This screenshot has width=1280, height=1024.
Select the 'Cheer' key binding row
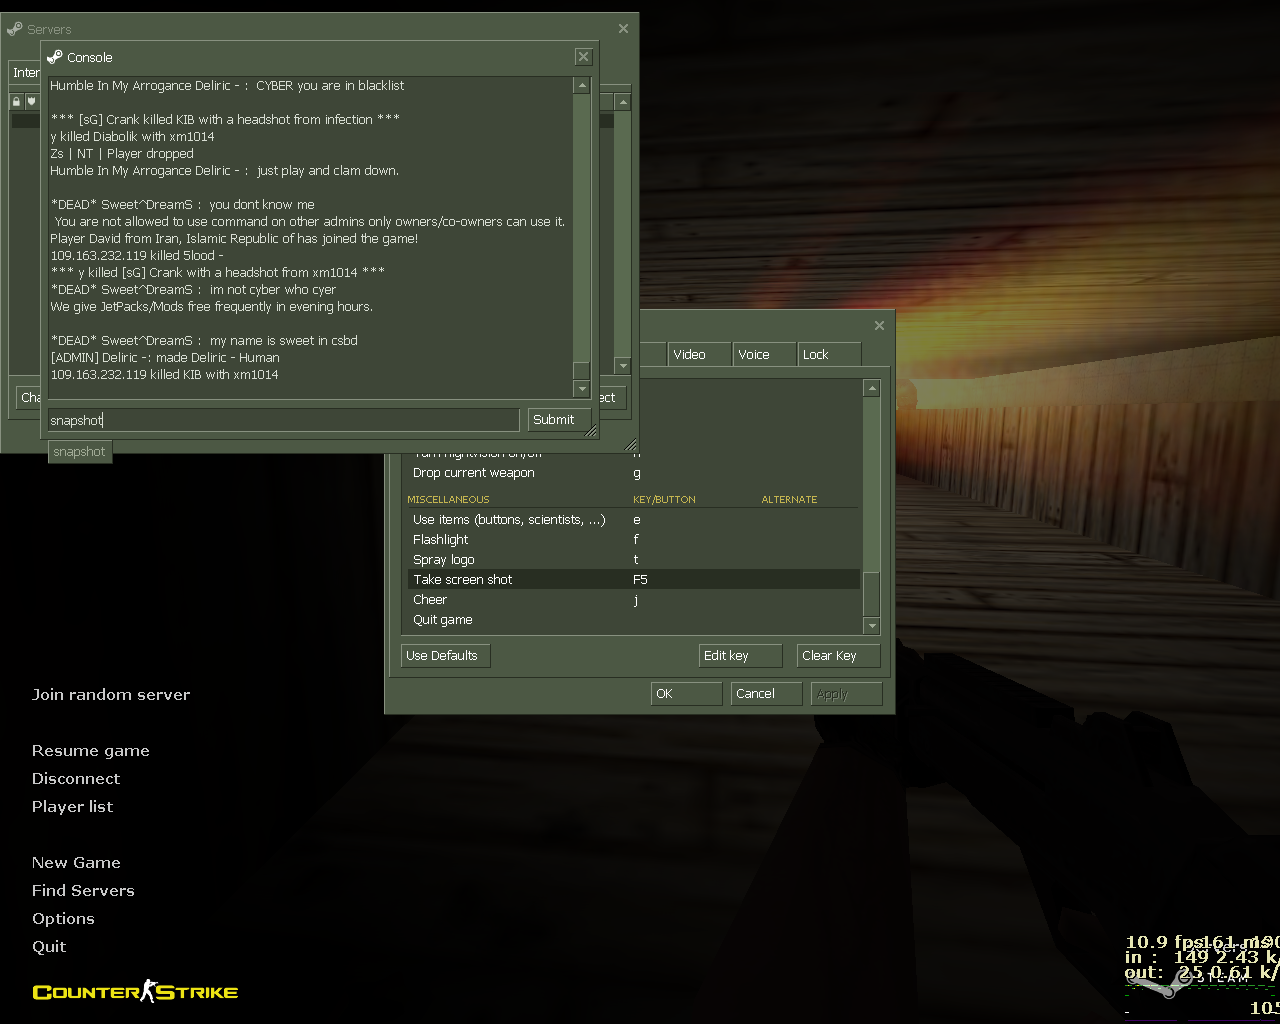[632, 600]
